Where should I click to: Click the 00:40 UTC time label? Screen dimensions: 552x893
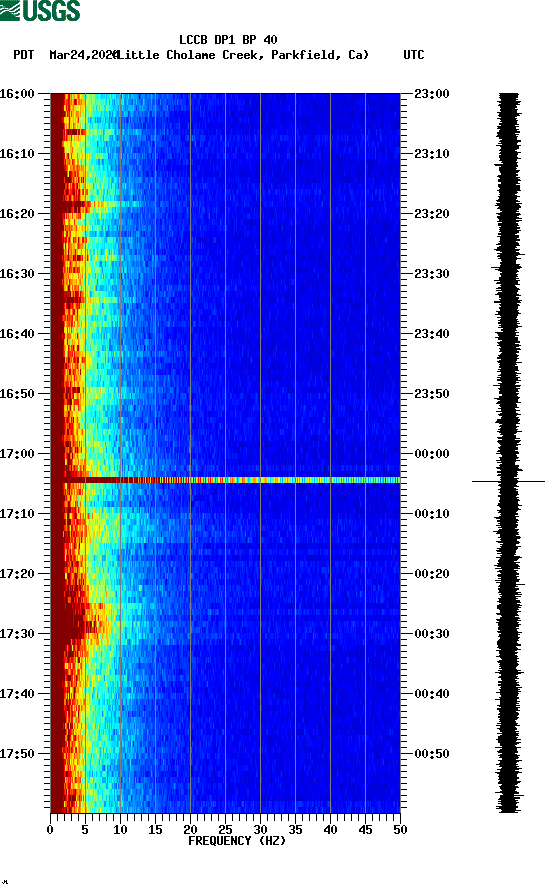click(x=432, y=694)
